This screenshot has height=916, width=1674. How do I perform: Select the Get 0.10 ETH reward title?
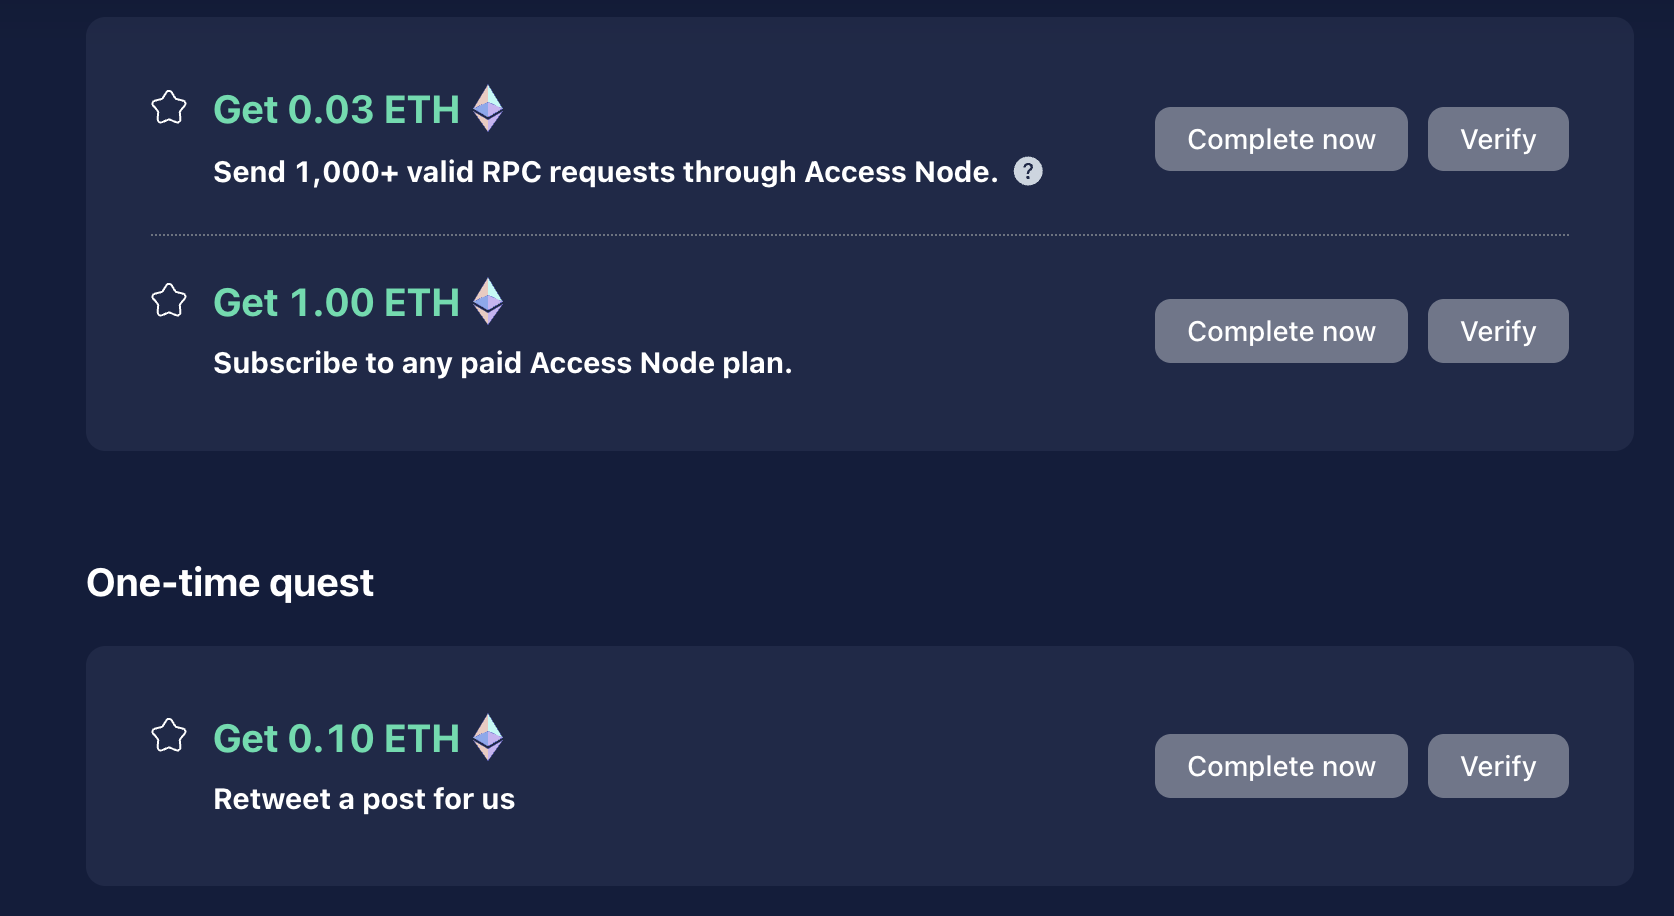pyautogui.click(x=337, y=739)
